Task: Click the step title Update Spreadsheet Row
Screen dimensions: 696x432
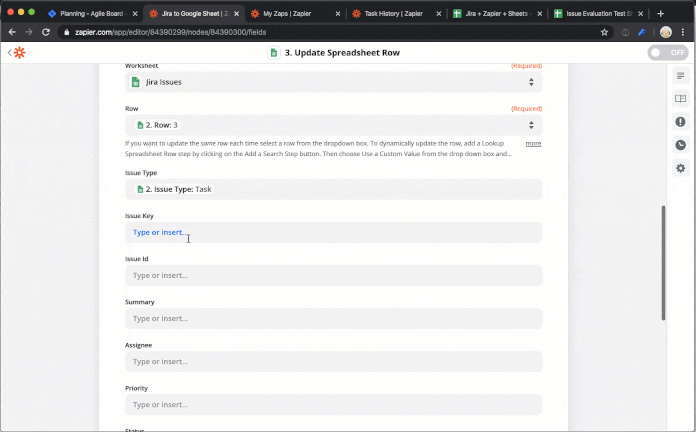Action: tap(342, 53)
